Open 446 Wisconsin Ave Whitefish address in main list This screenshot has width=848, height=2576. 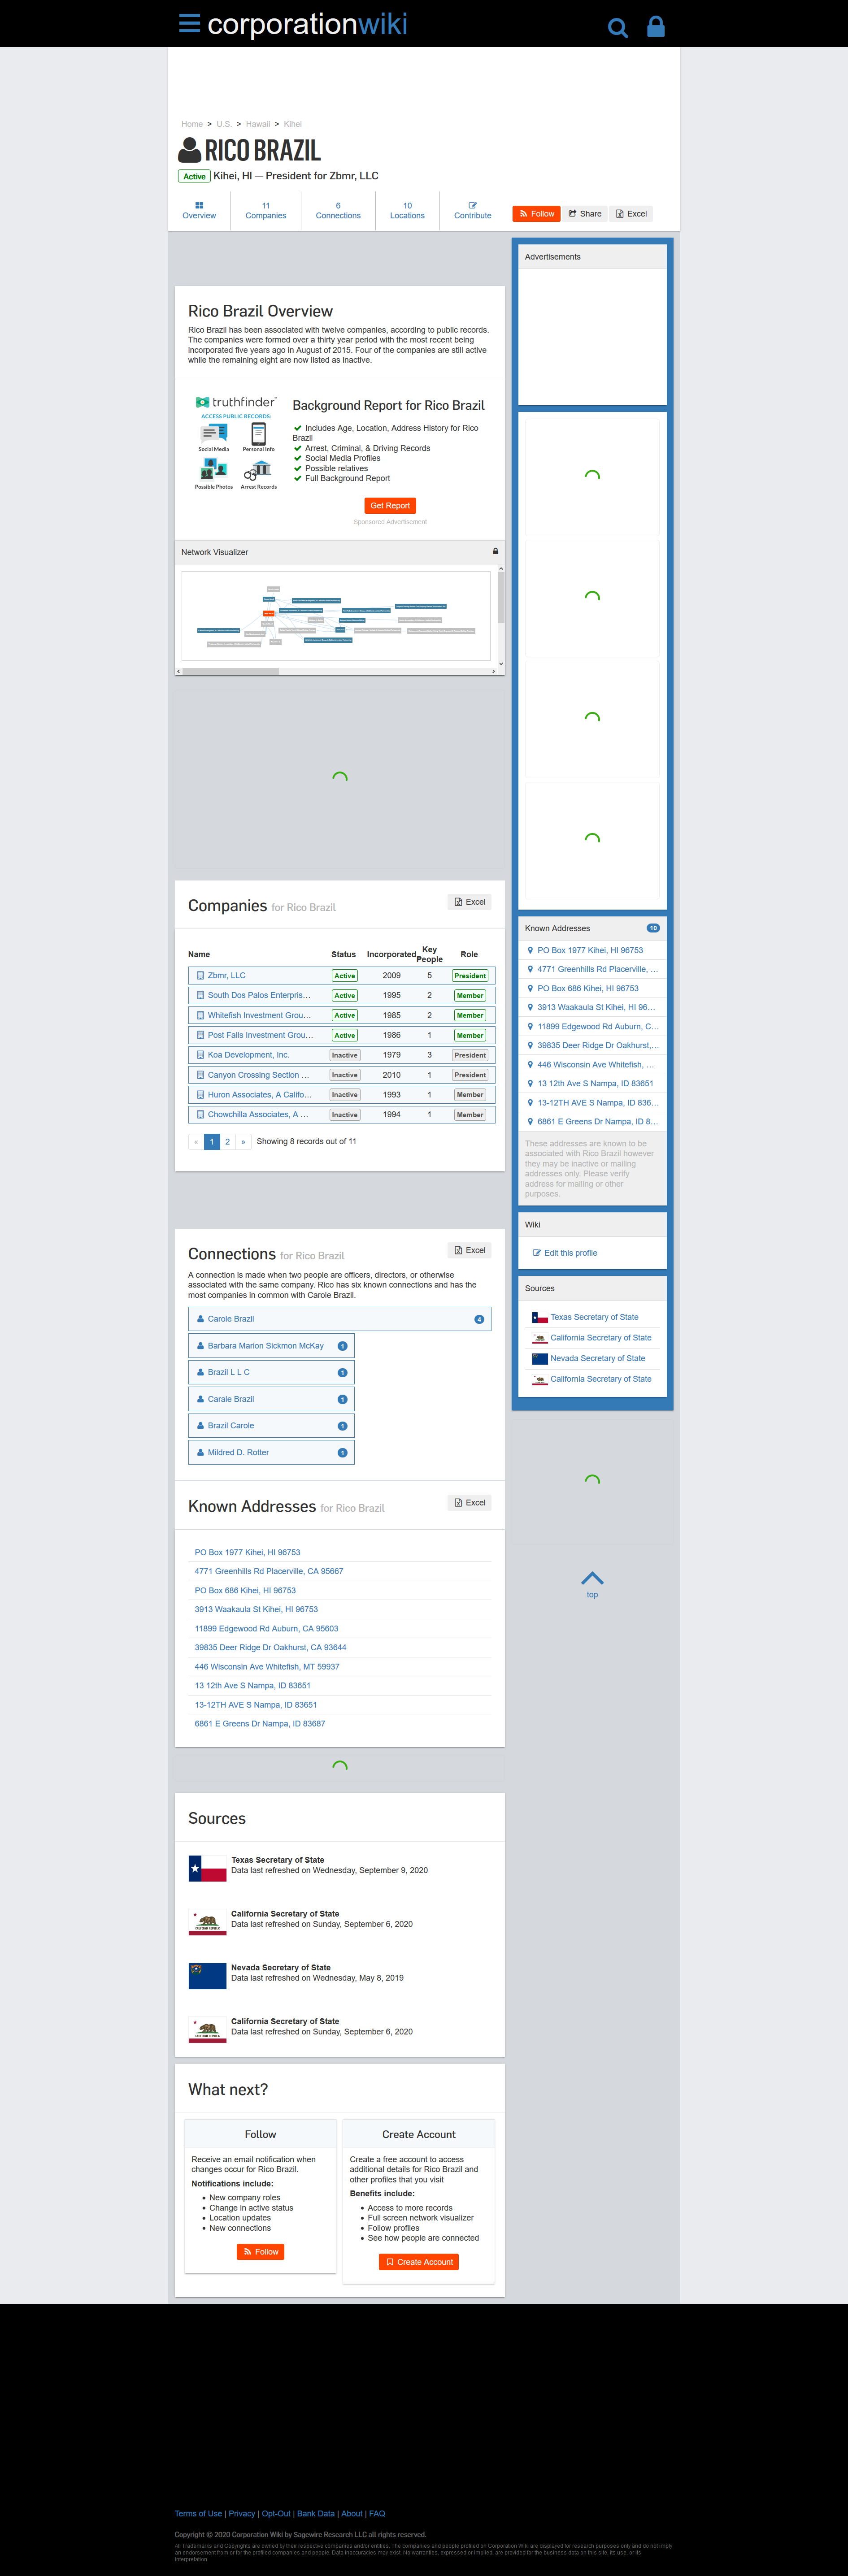[267, 1666]
